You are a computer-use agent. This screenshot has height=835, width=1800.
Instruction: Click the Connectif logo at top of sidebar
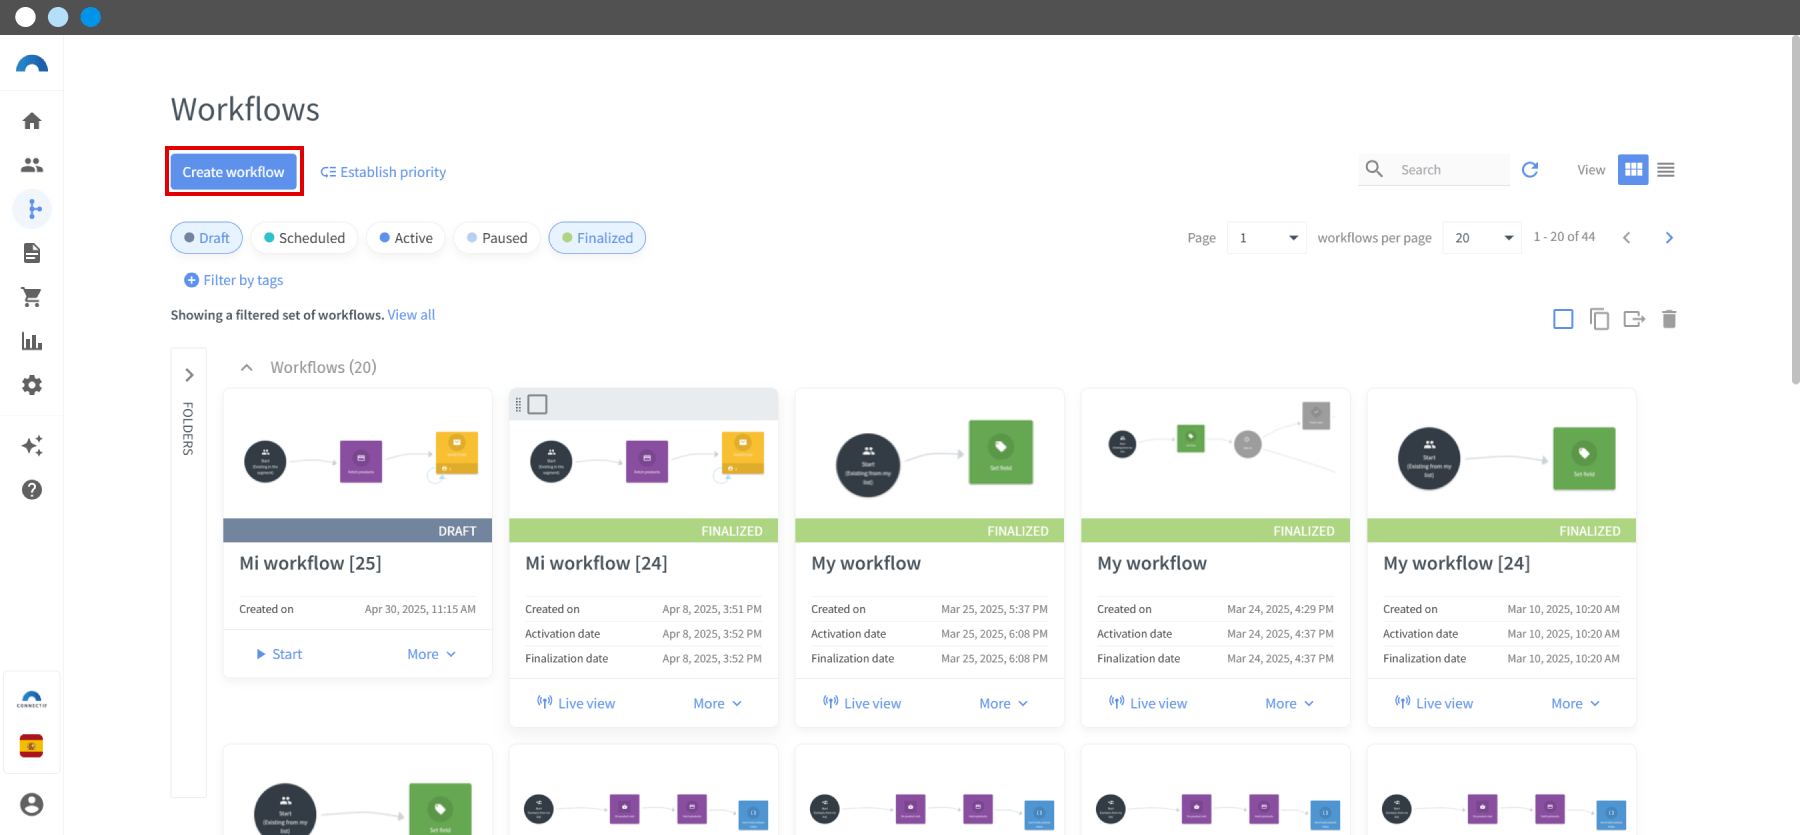click(x=32, y=64)
